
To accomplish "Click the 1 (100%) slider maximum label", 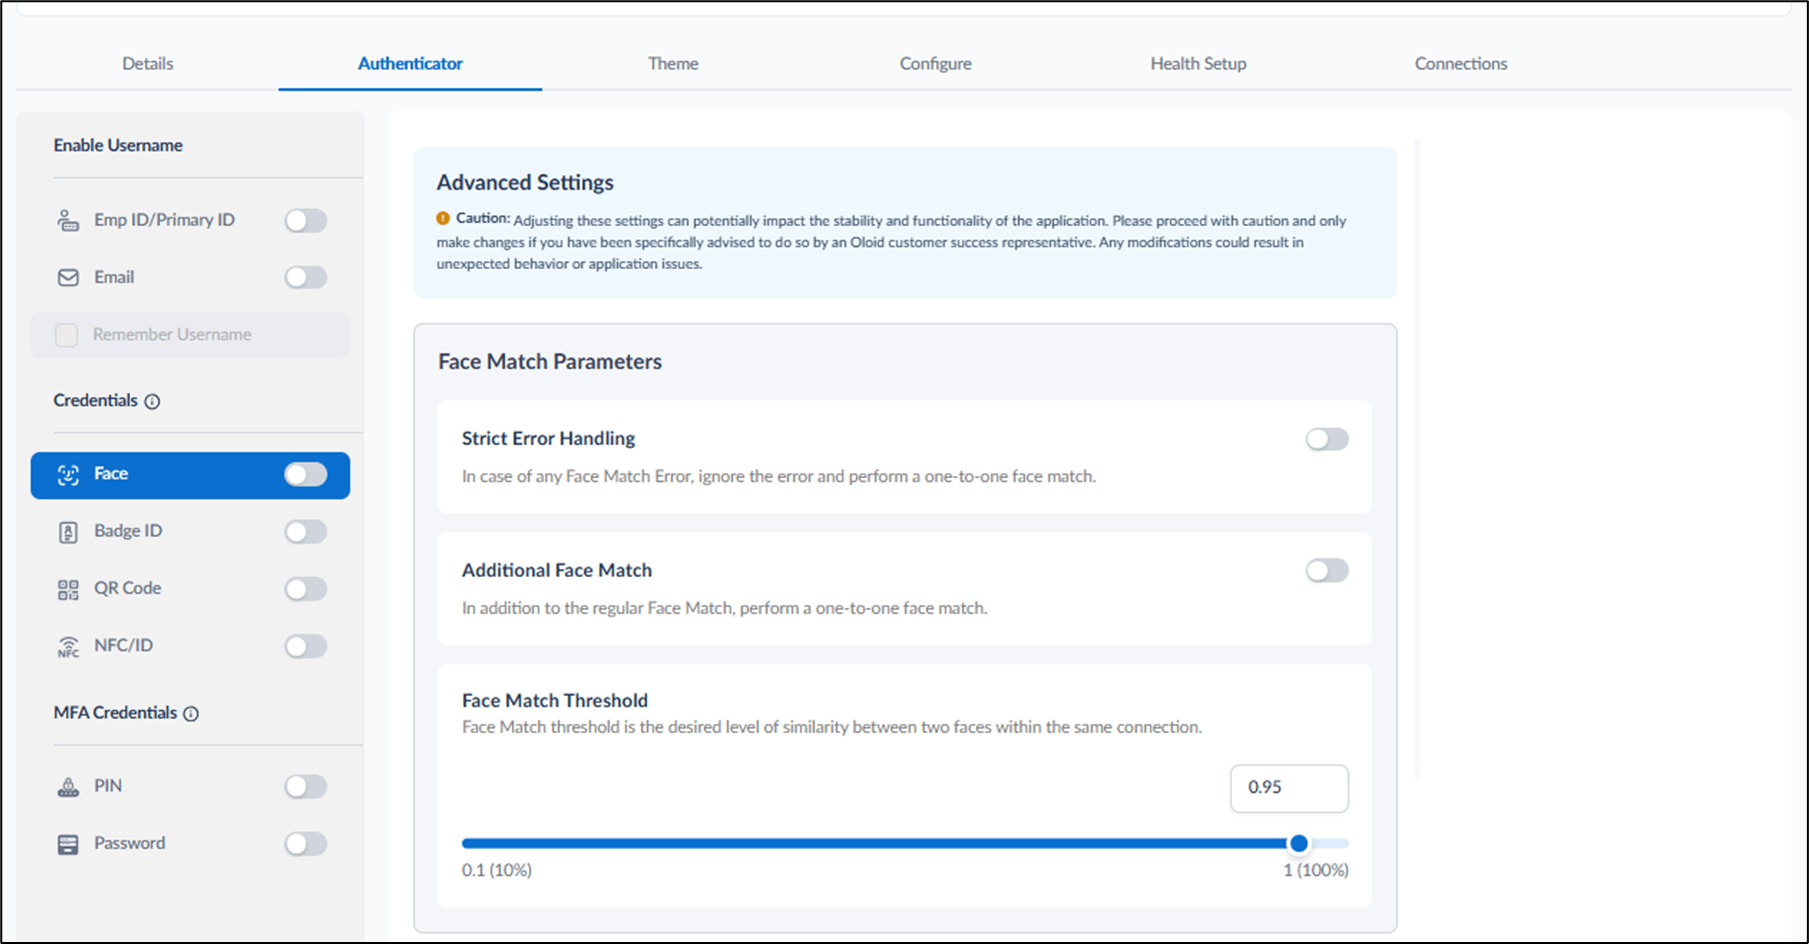I will pyautogui.click(x=1316, y=870).
